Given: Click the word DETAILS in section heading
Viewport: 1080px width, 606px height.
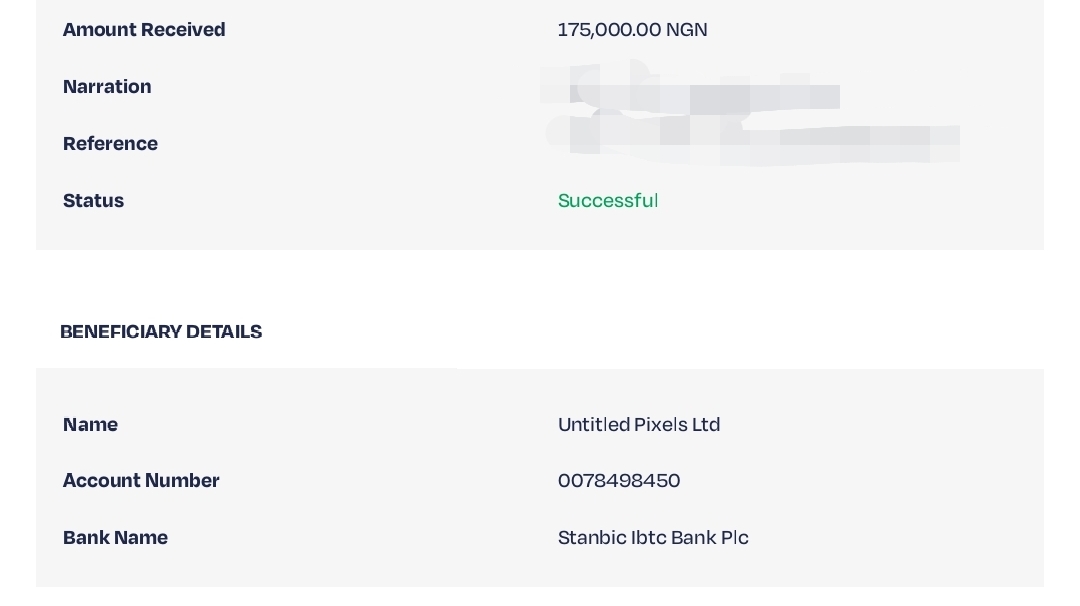Looking at the screenshot, I should coord(224,332).
